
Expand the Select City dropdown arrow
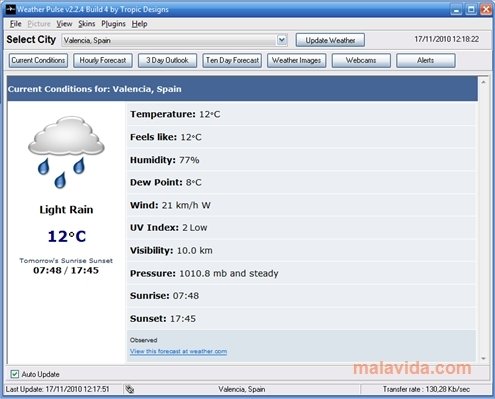[x=282, y=40]
